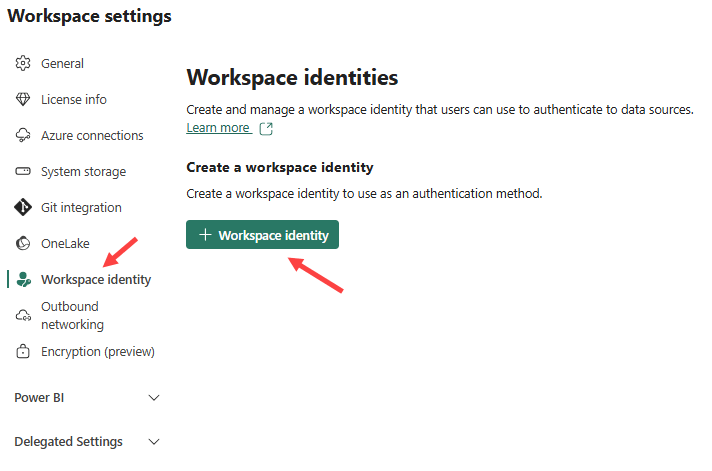This screenshot has width=712, height=471.
Task: Select System storage in the sidebar
Action: pos(83,172)
